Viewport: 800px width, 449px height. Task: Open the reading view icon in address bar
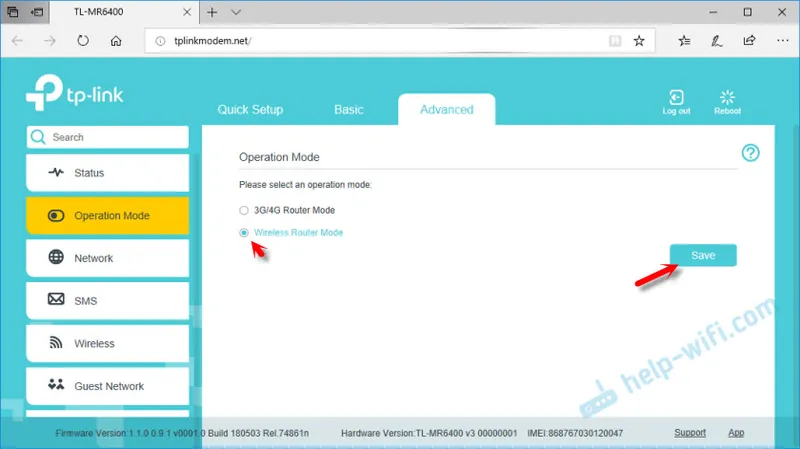tap(615, 41)
